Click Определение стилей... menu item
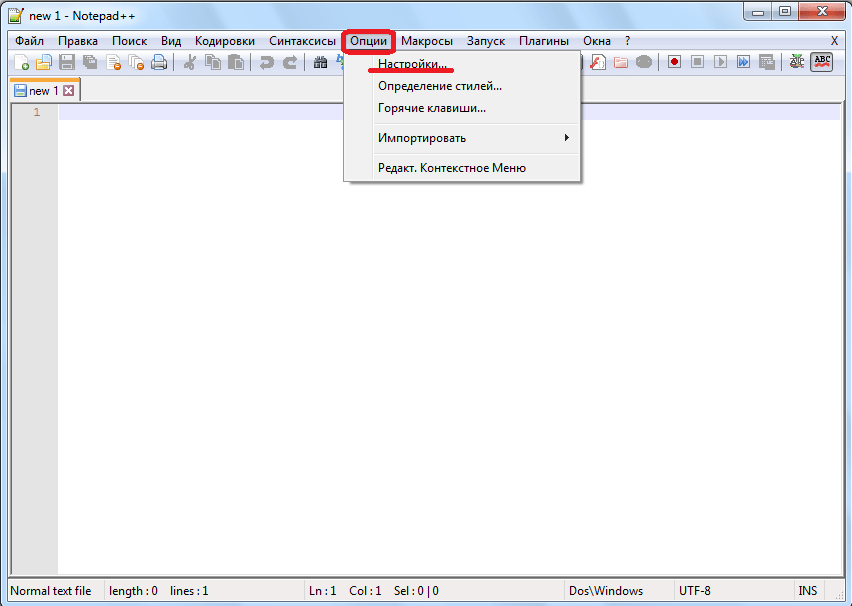This screenshot has height=606, width=852. click(440, 86)
